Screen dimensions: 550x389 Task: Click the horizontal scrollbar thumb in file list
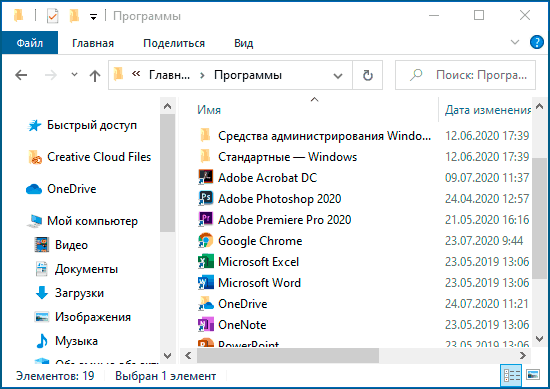point(288,356)
